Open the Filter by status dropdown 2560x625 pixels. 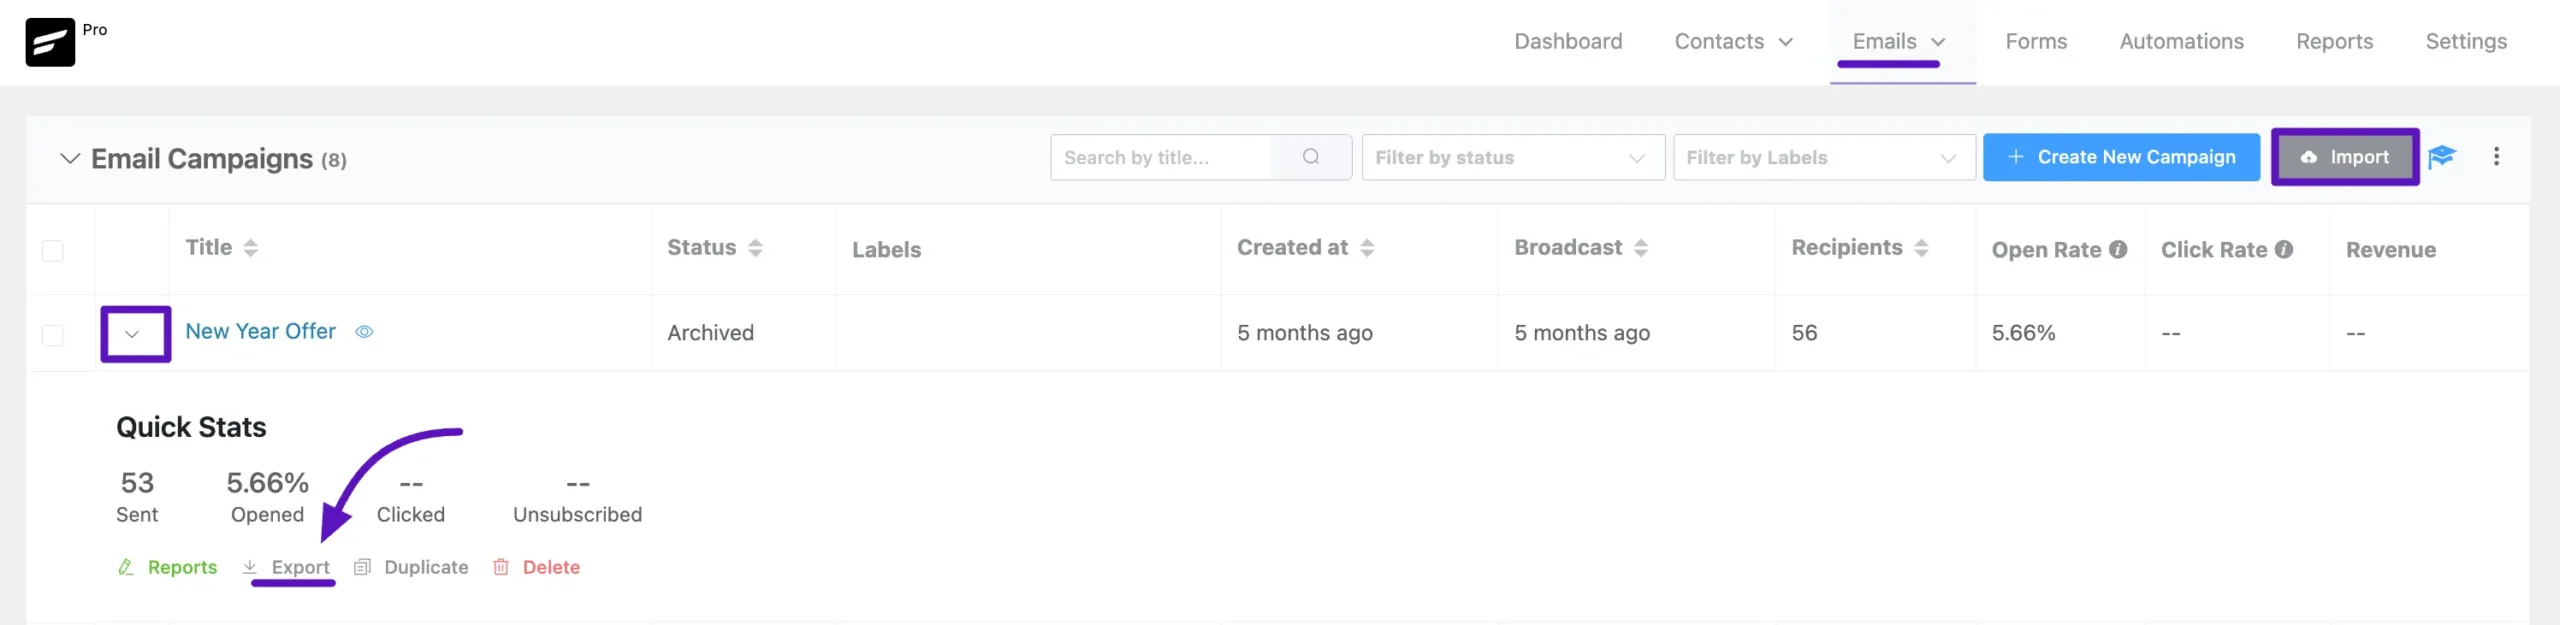coord(1513,157)
